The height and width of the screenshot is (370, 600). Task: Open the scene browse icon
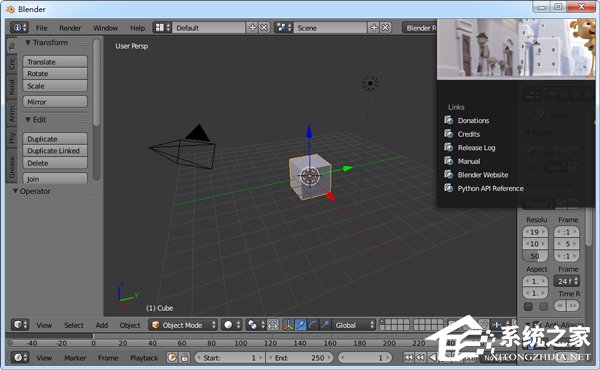(x=284, y=28)
